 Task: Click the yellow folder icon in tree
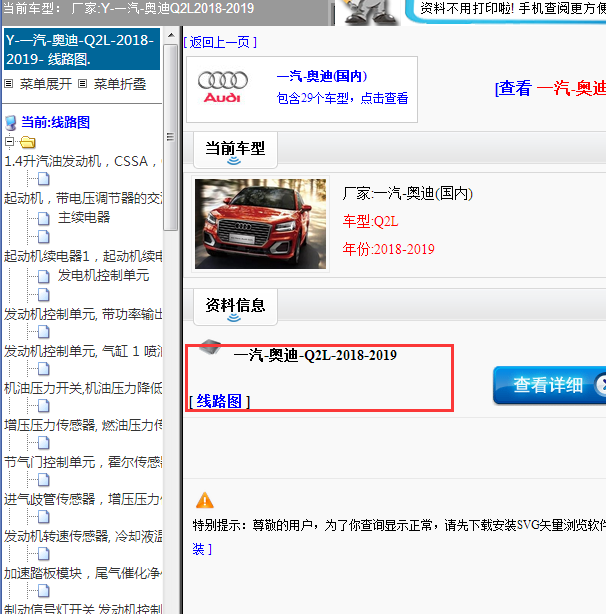(x=28, y=142)
